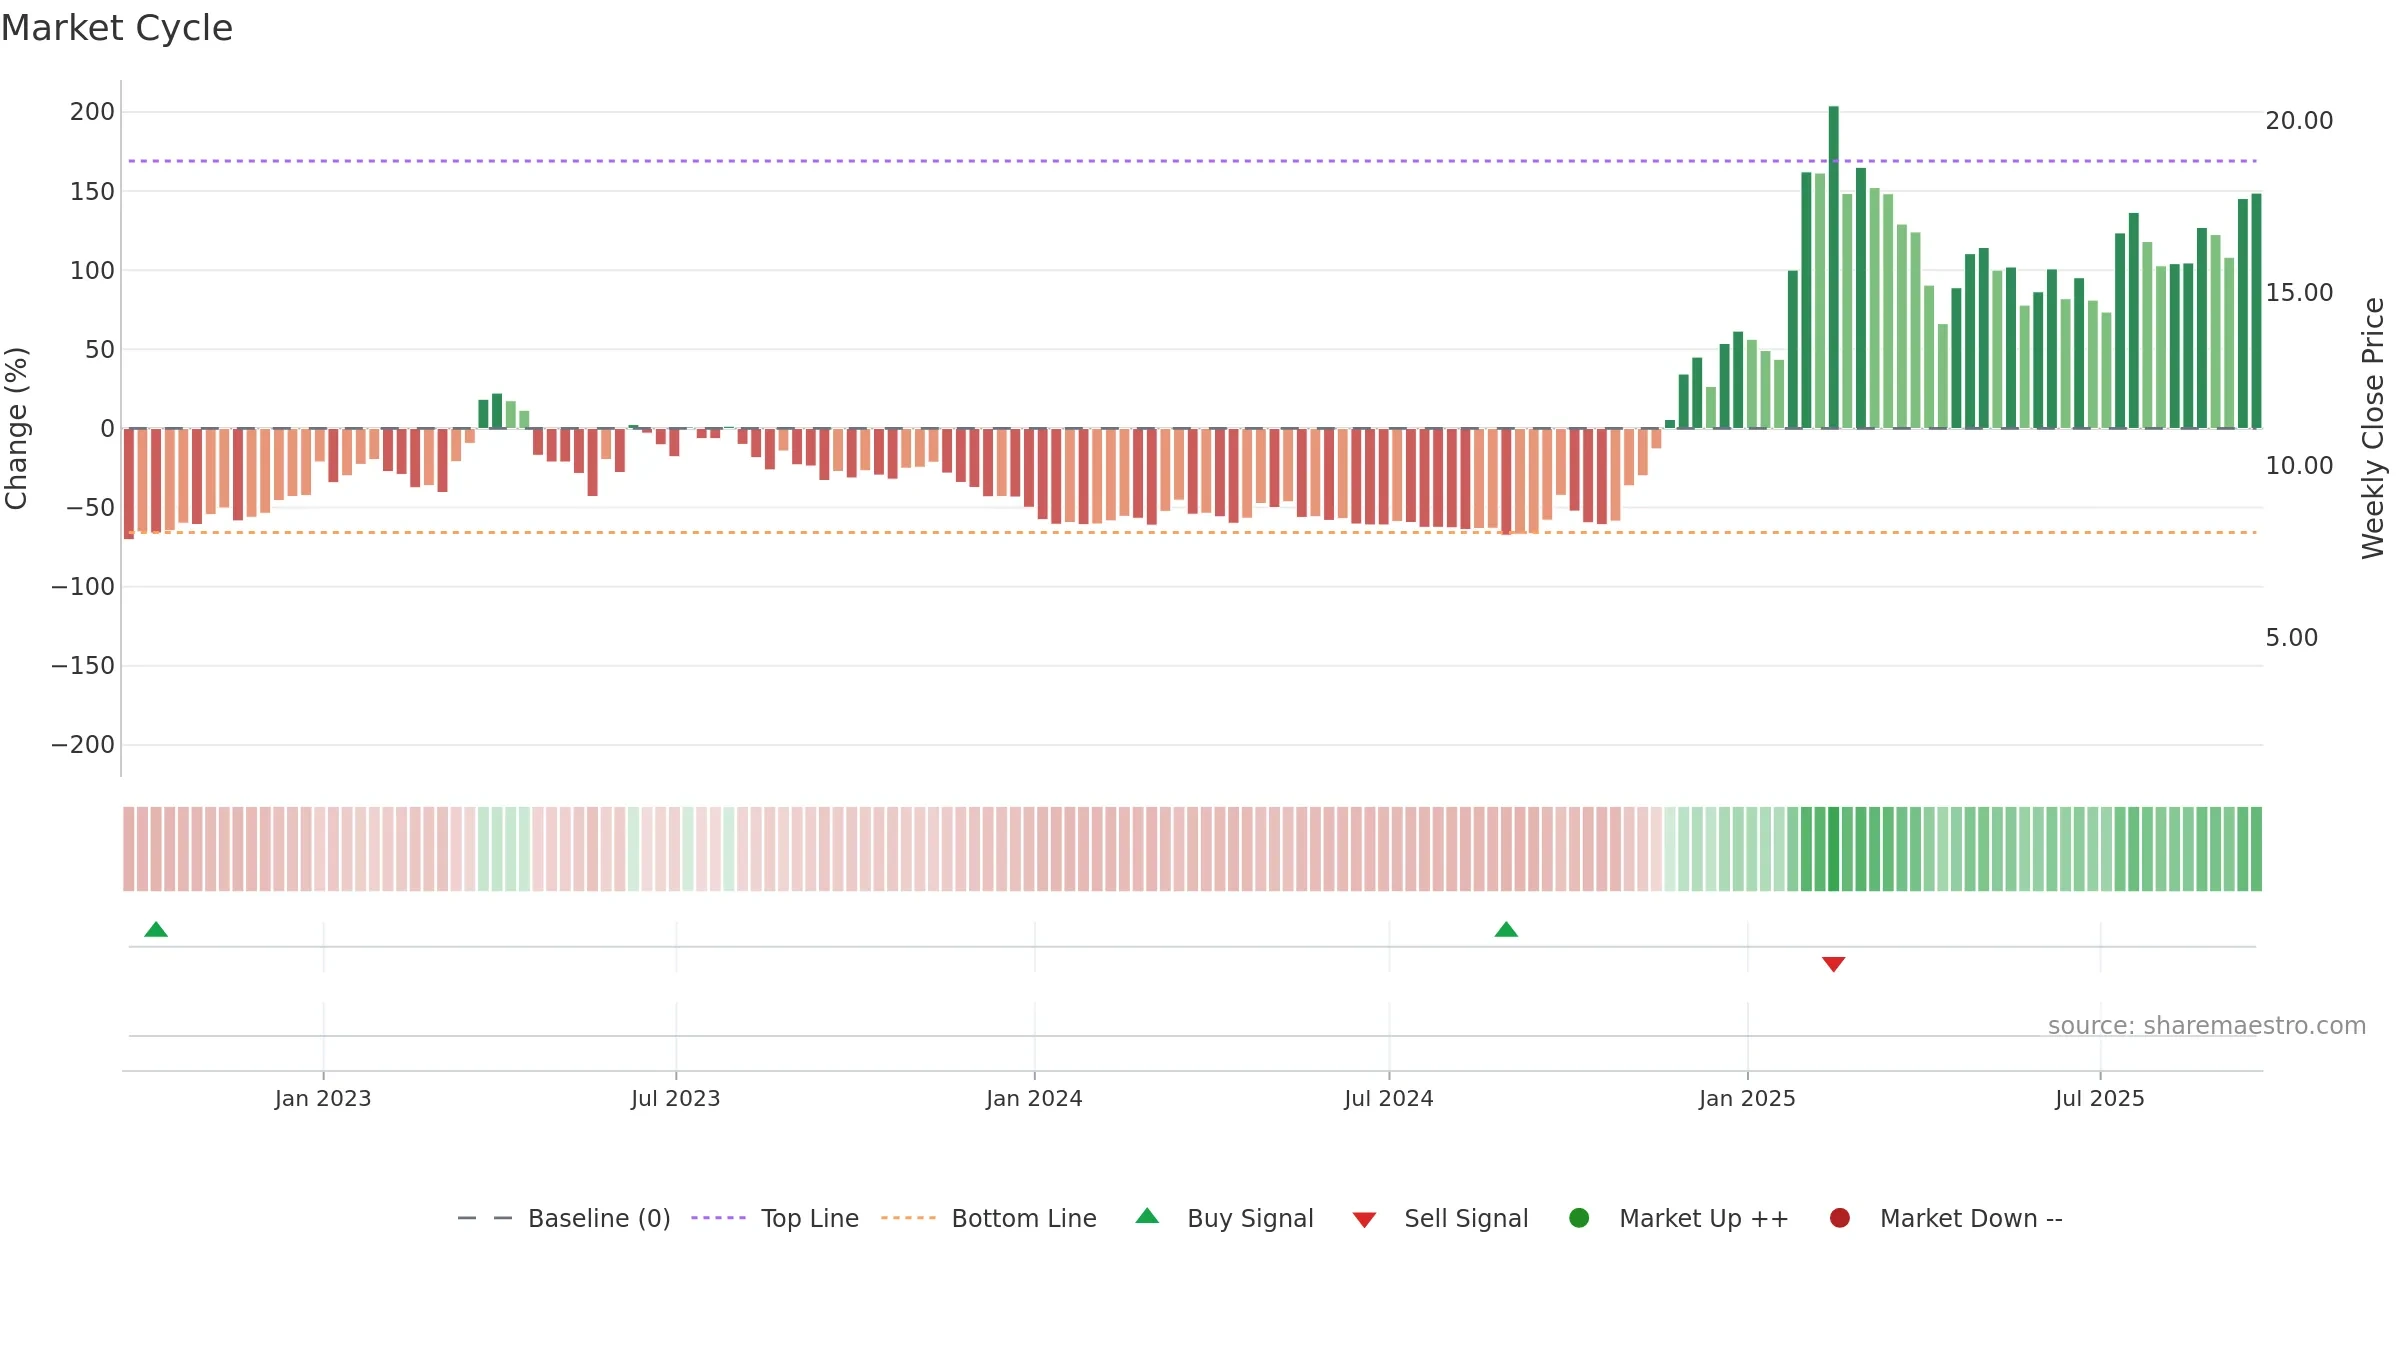Image resolution: width=2400 pixels, height=1350 pixels.
Task: Click the 15.00 price tick label
Action: tap(2299, 292)
